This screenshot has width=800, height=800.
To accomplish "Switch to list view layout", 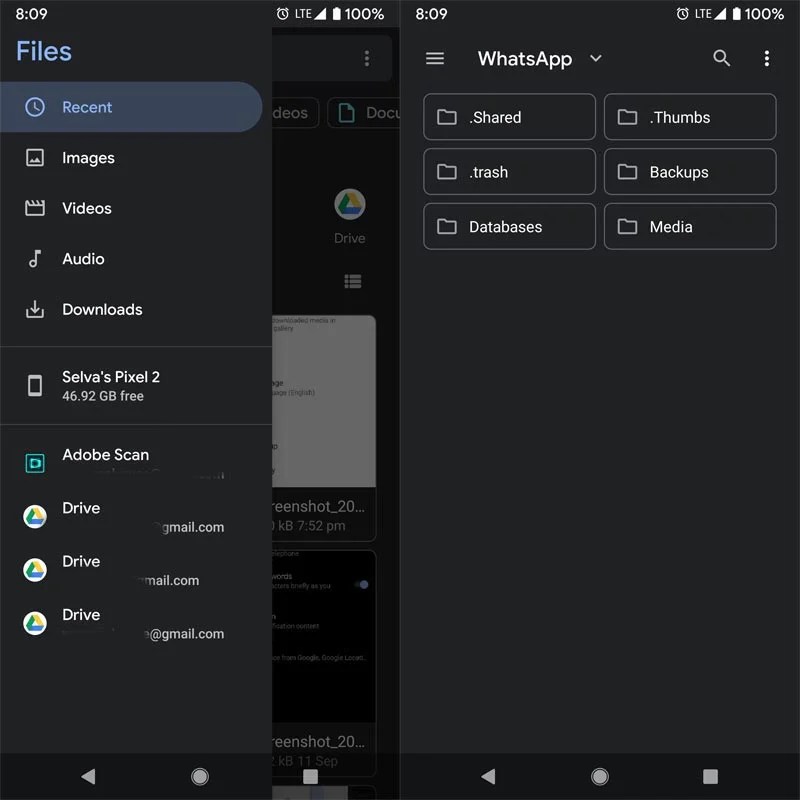I will [x=352, y=281].
